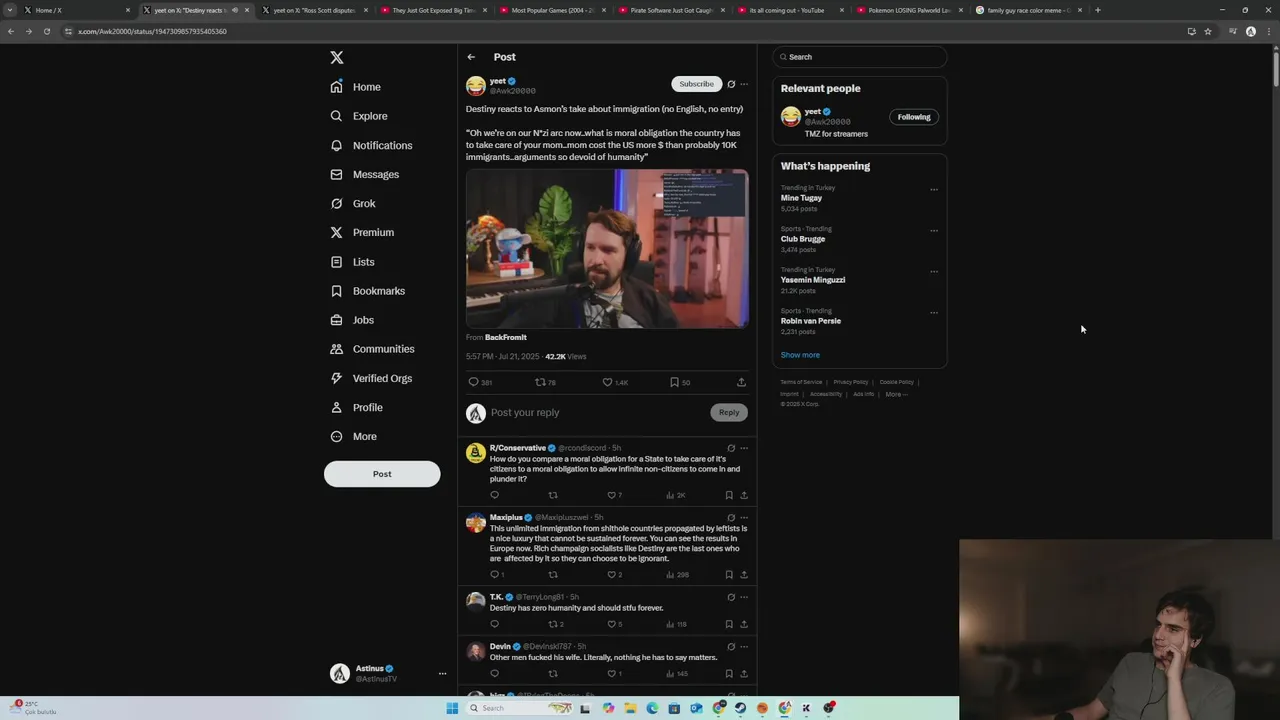The image size is (1280, 720).
Task: Open Profile in sidebar
Action: click(x=356, y=407)
